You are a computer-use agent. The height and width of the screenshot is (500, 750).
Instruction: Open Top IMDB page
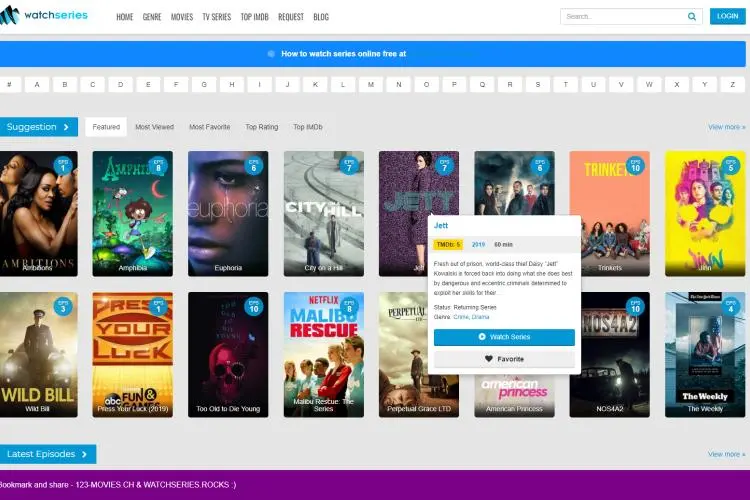pyautogui.click(x=254, y=17)
